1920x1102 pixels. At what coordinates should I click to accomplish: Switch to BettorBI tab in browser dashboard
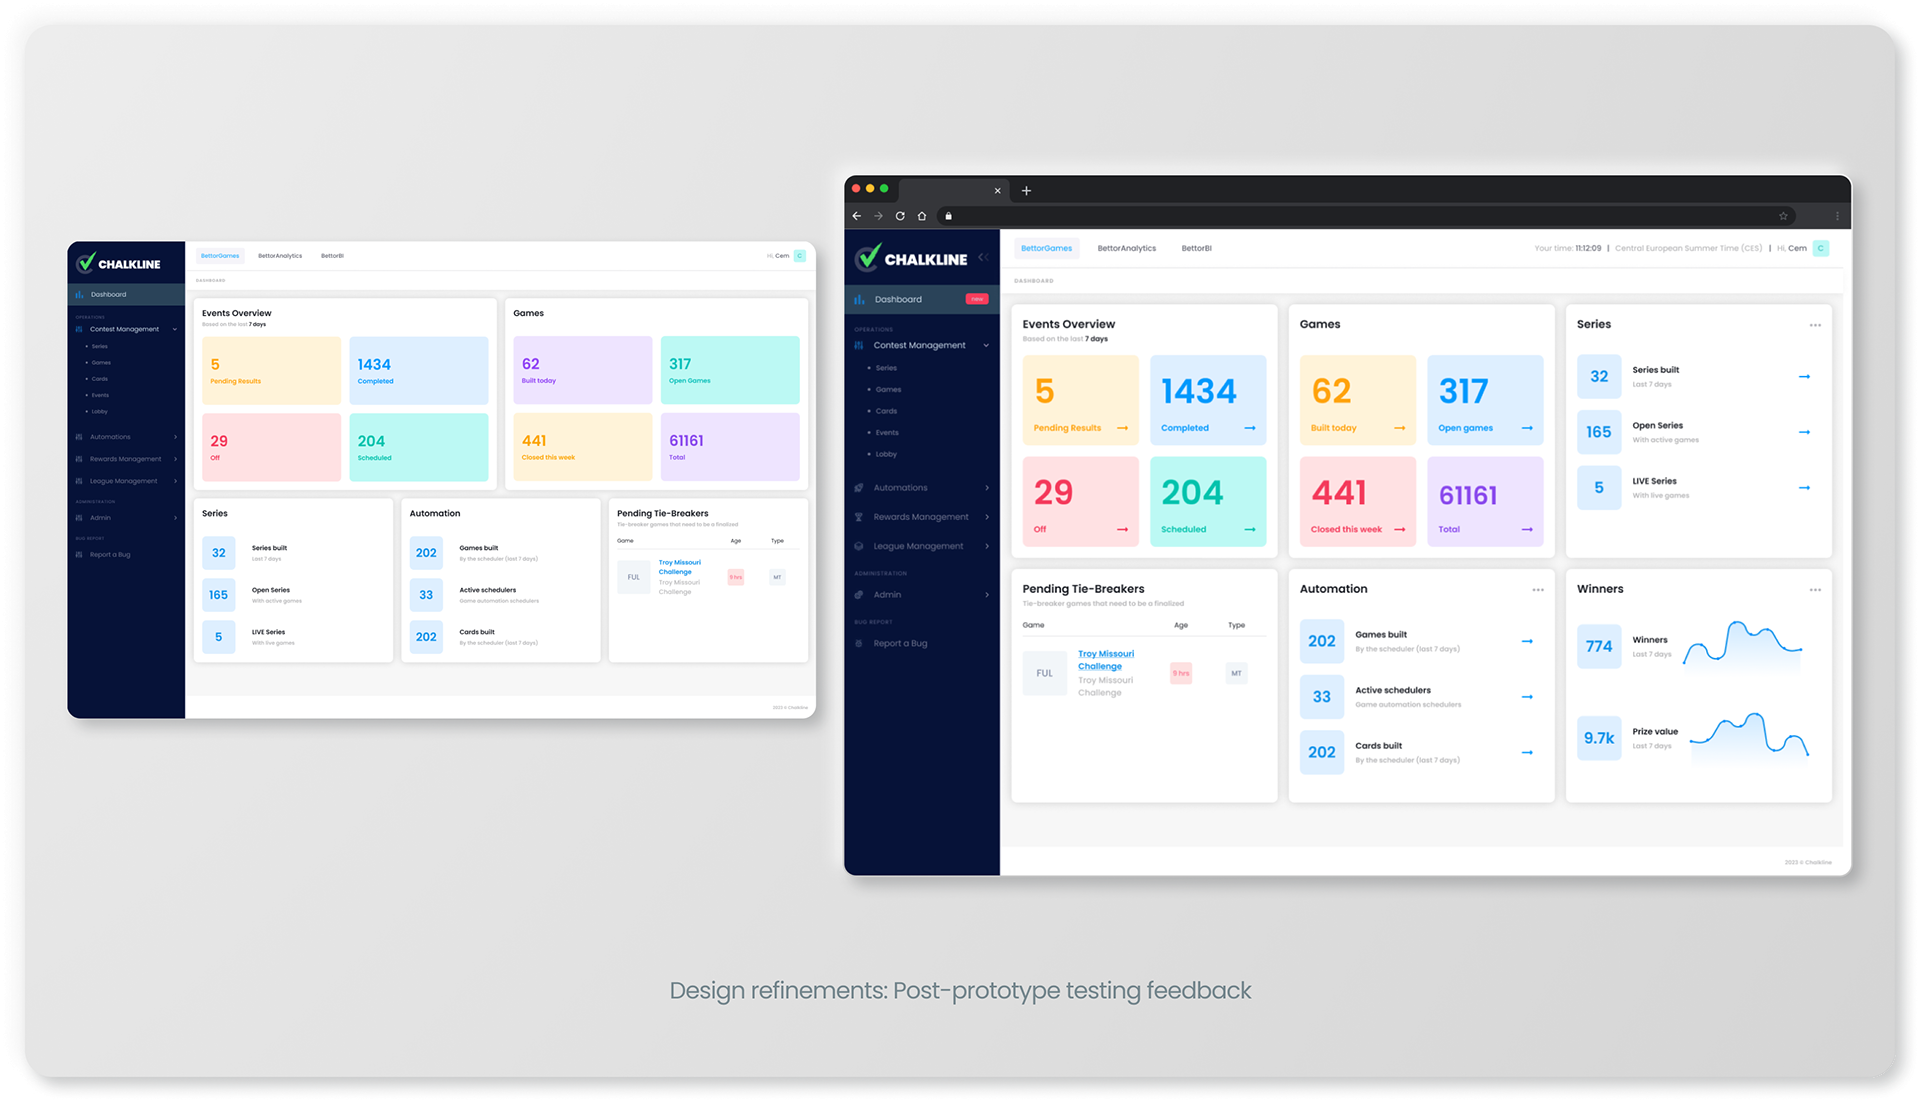[1196, 248]
